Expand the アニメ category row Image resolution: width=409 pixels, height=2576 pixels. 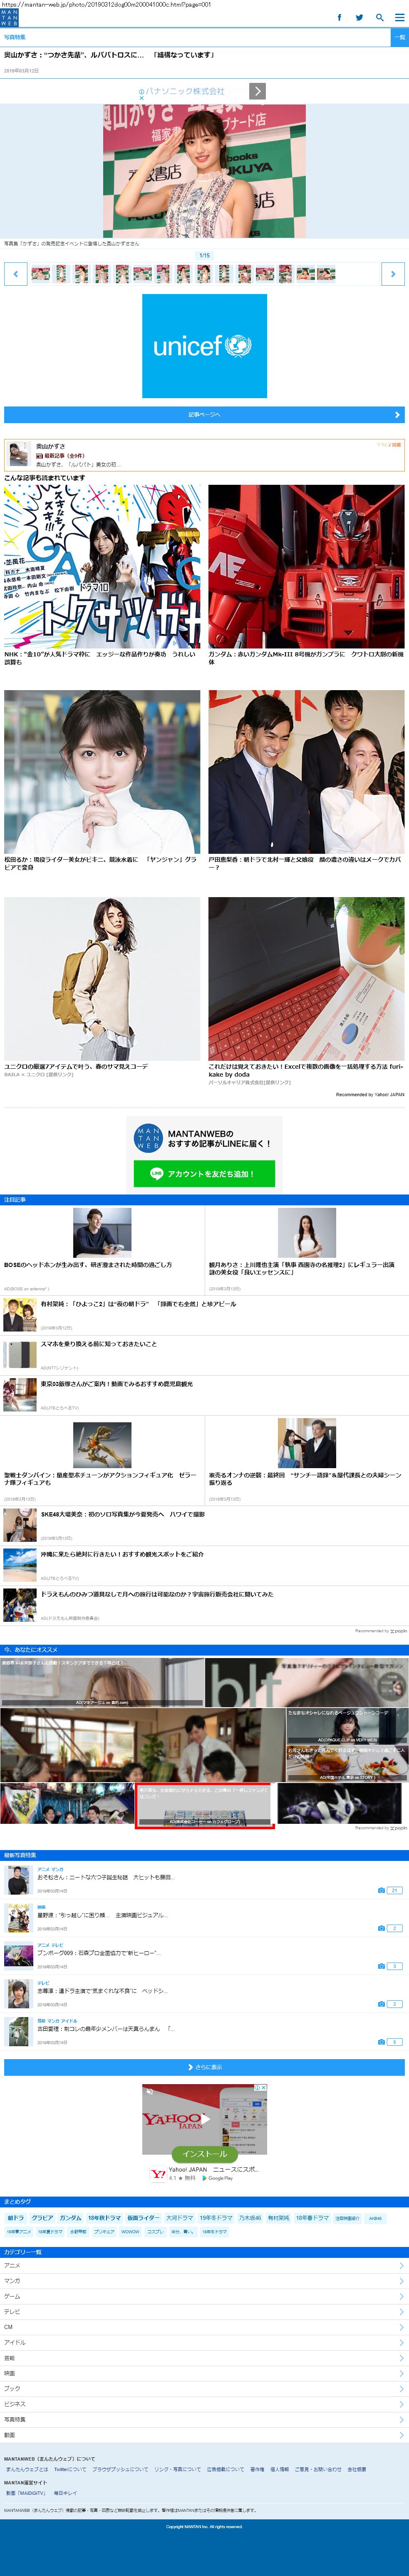[204, 2265]
